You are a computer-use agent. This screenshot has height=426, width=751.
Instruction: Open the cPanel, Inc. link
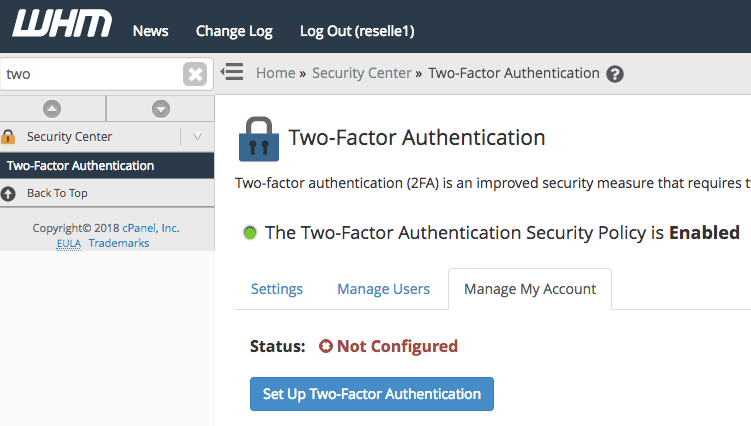tap(151, 228)
